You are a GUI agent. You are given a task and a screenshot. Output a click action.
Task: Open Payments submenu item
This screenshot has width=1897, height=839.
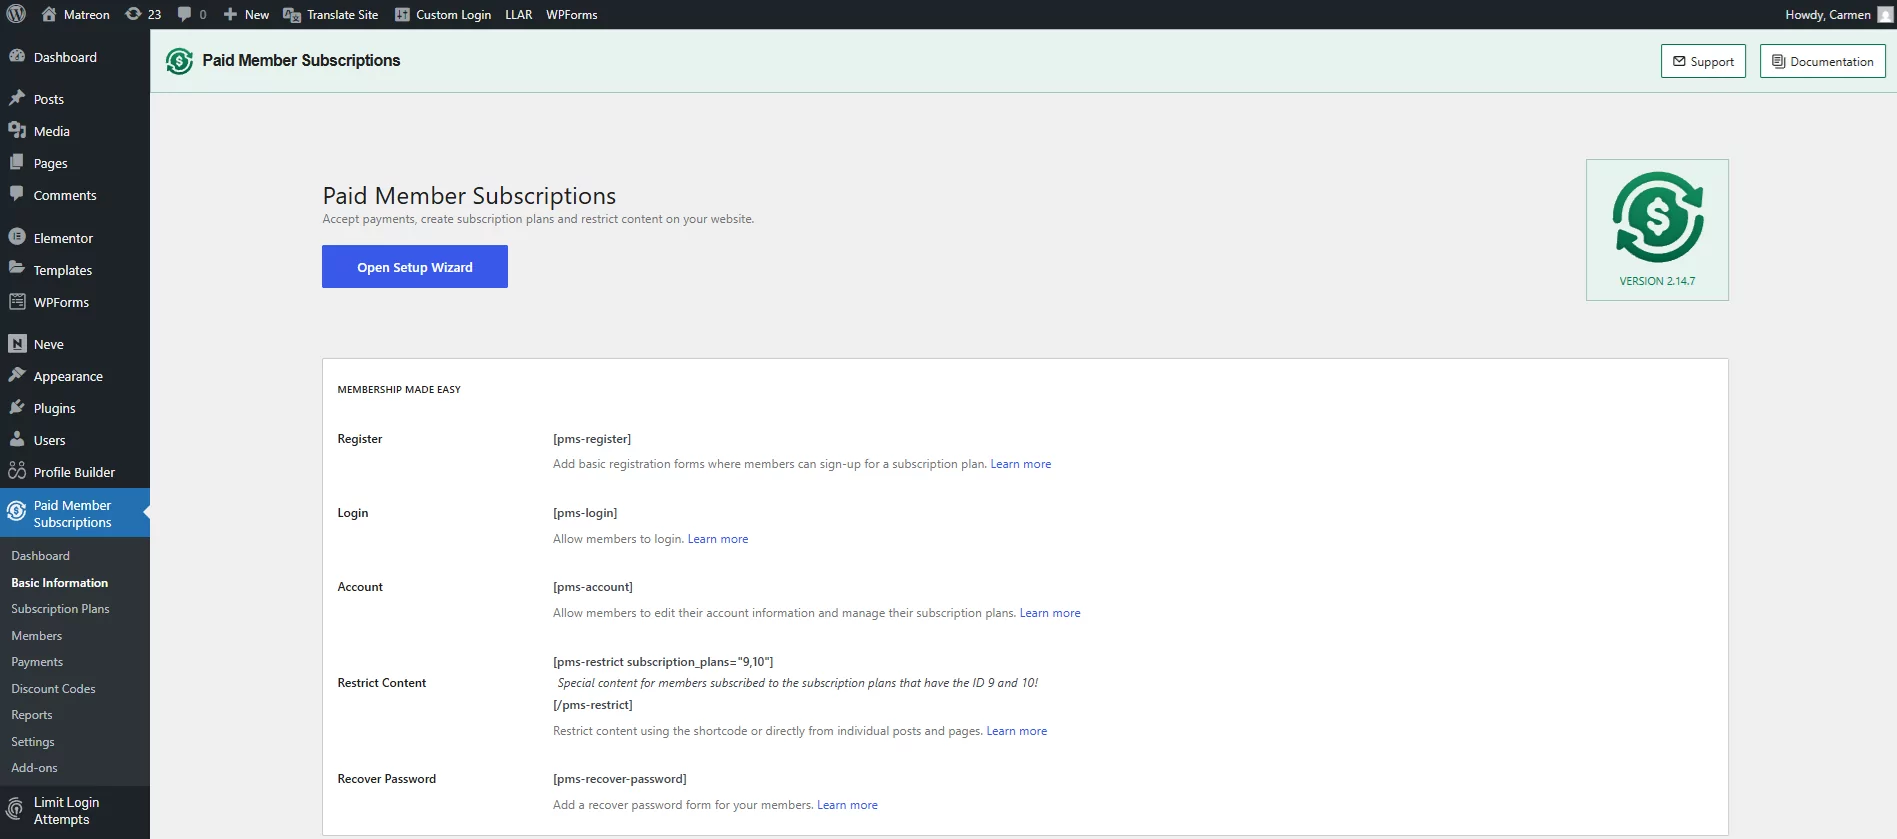point(37,661)
